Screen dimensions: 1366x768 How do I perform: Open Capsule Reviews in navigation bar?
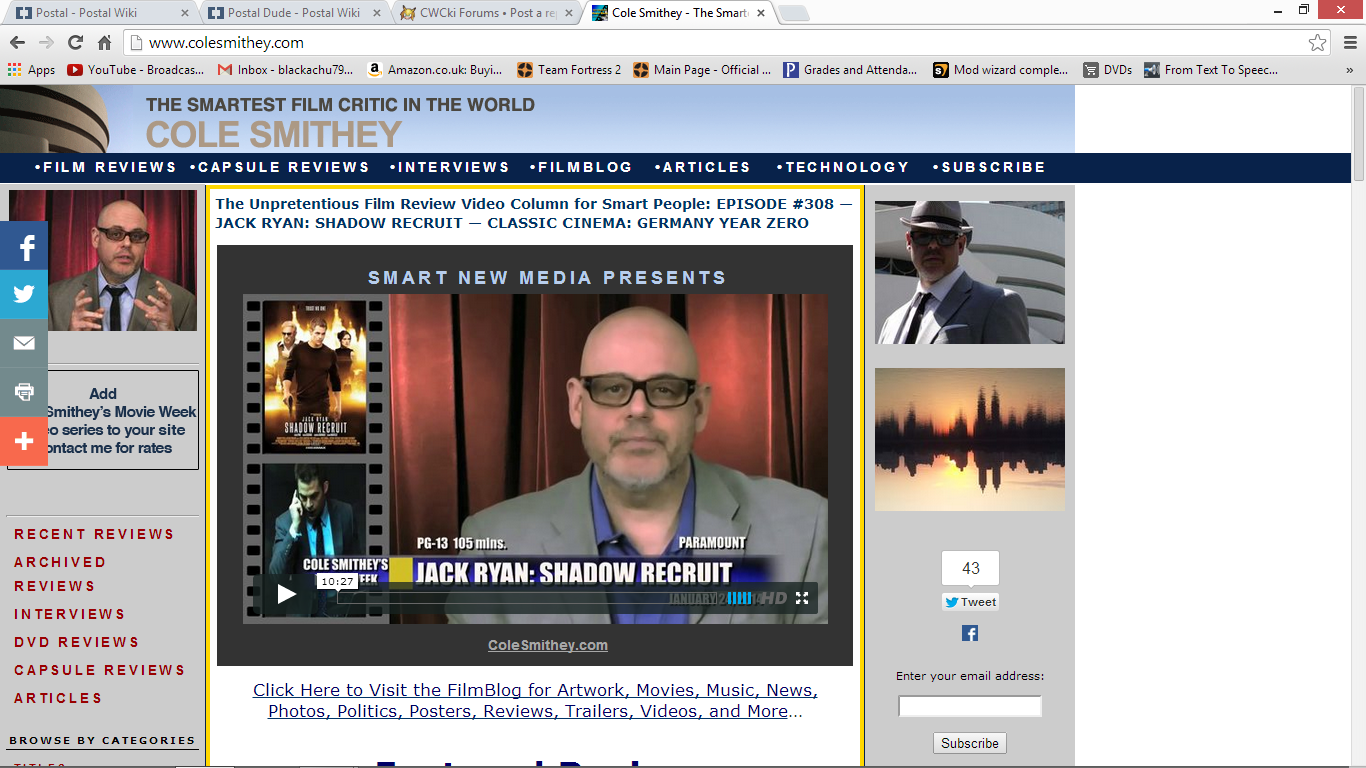280,167
